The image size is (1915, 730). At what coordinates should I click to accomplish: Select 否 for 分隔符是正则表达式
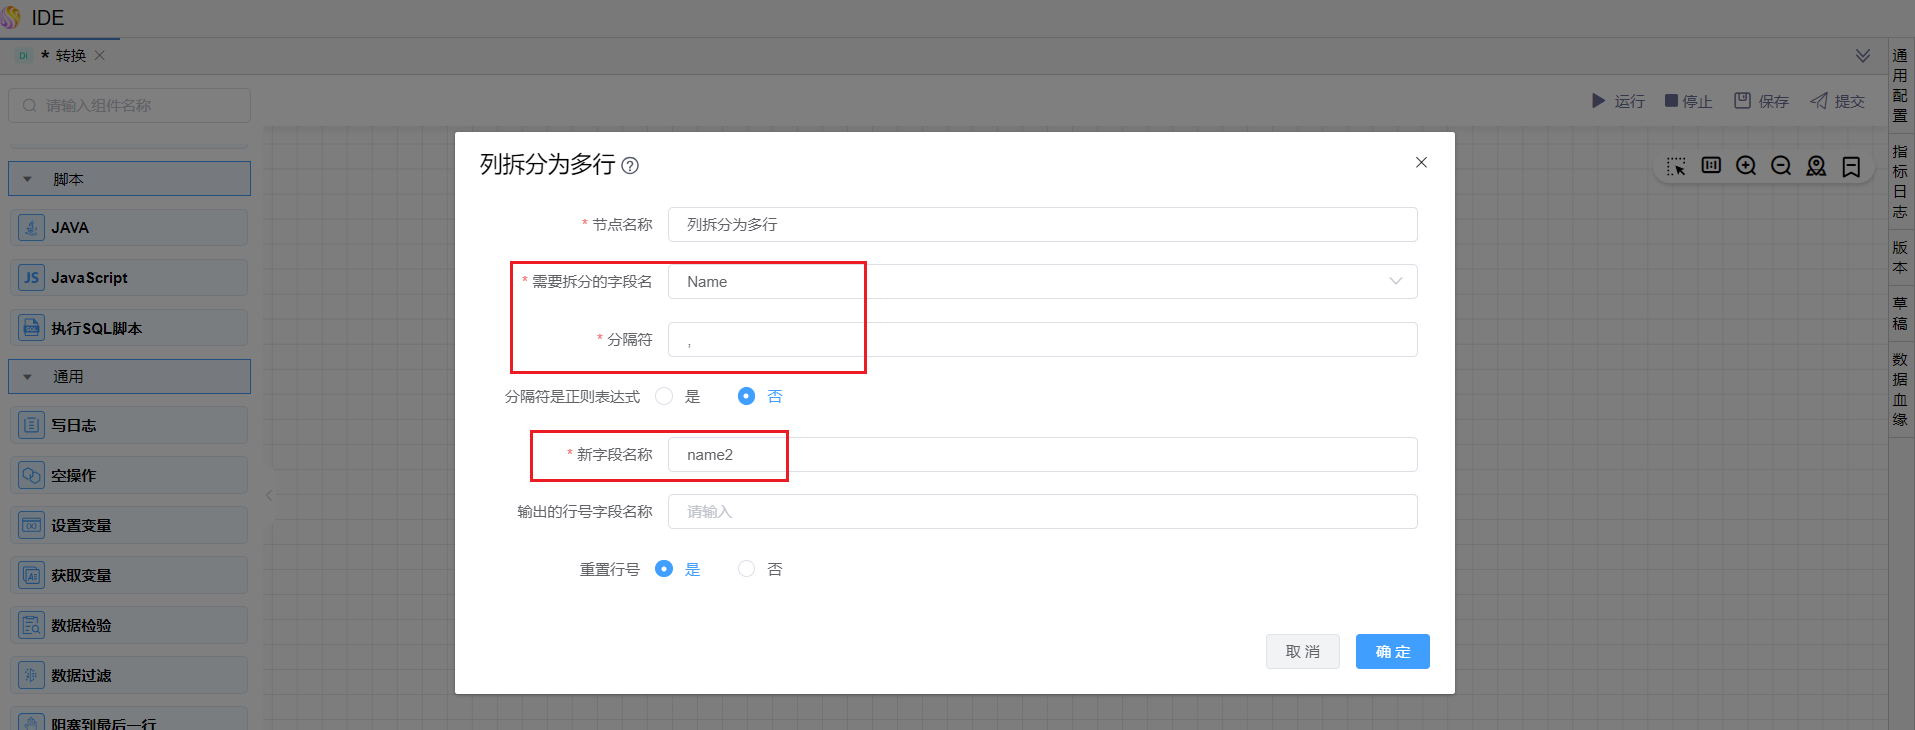(x=746, y=396)
